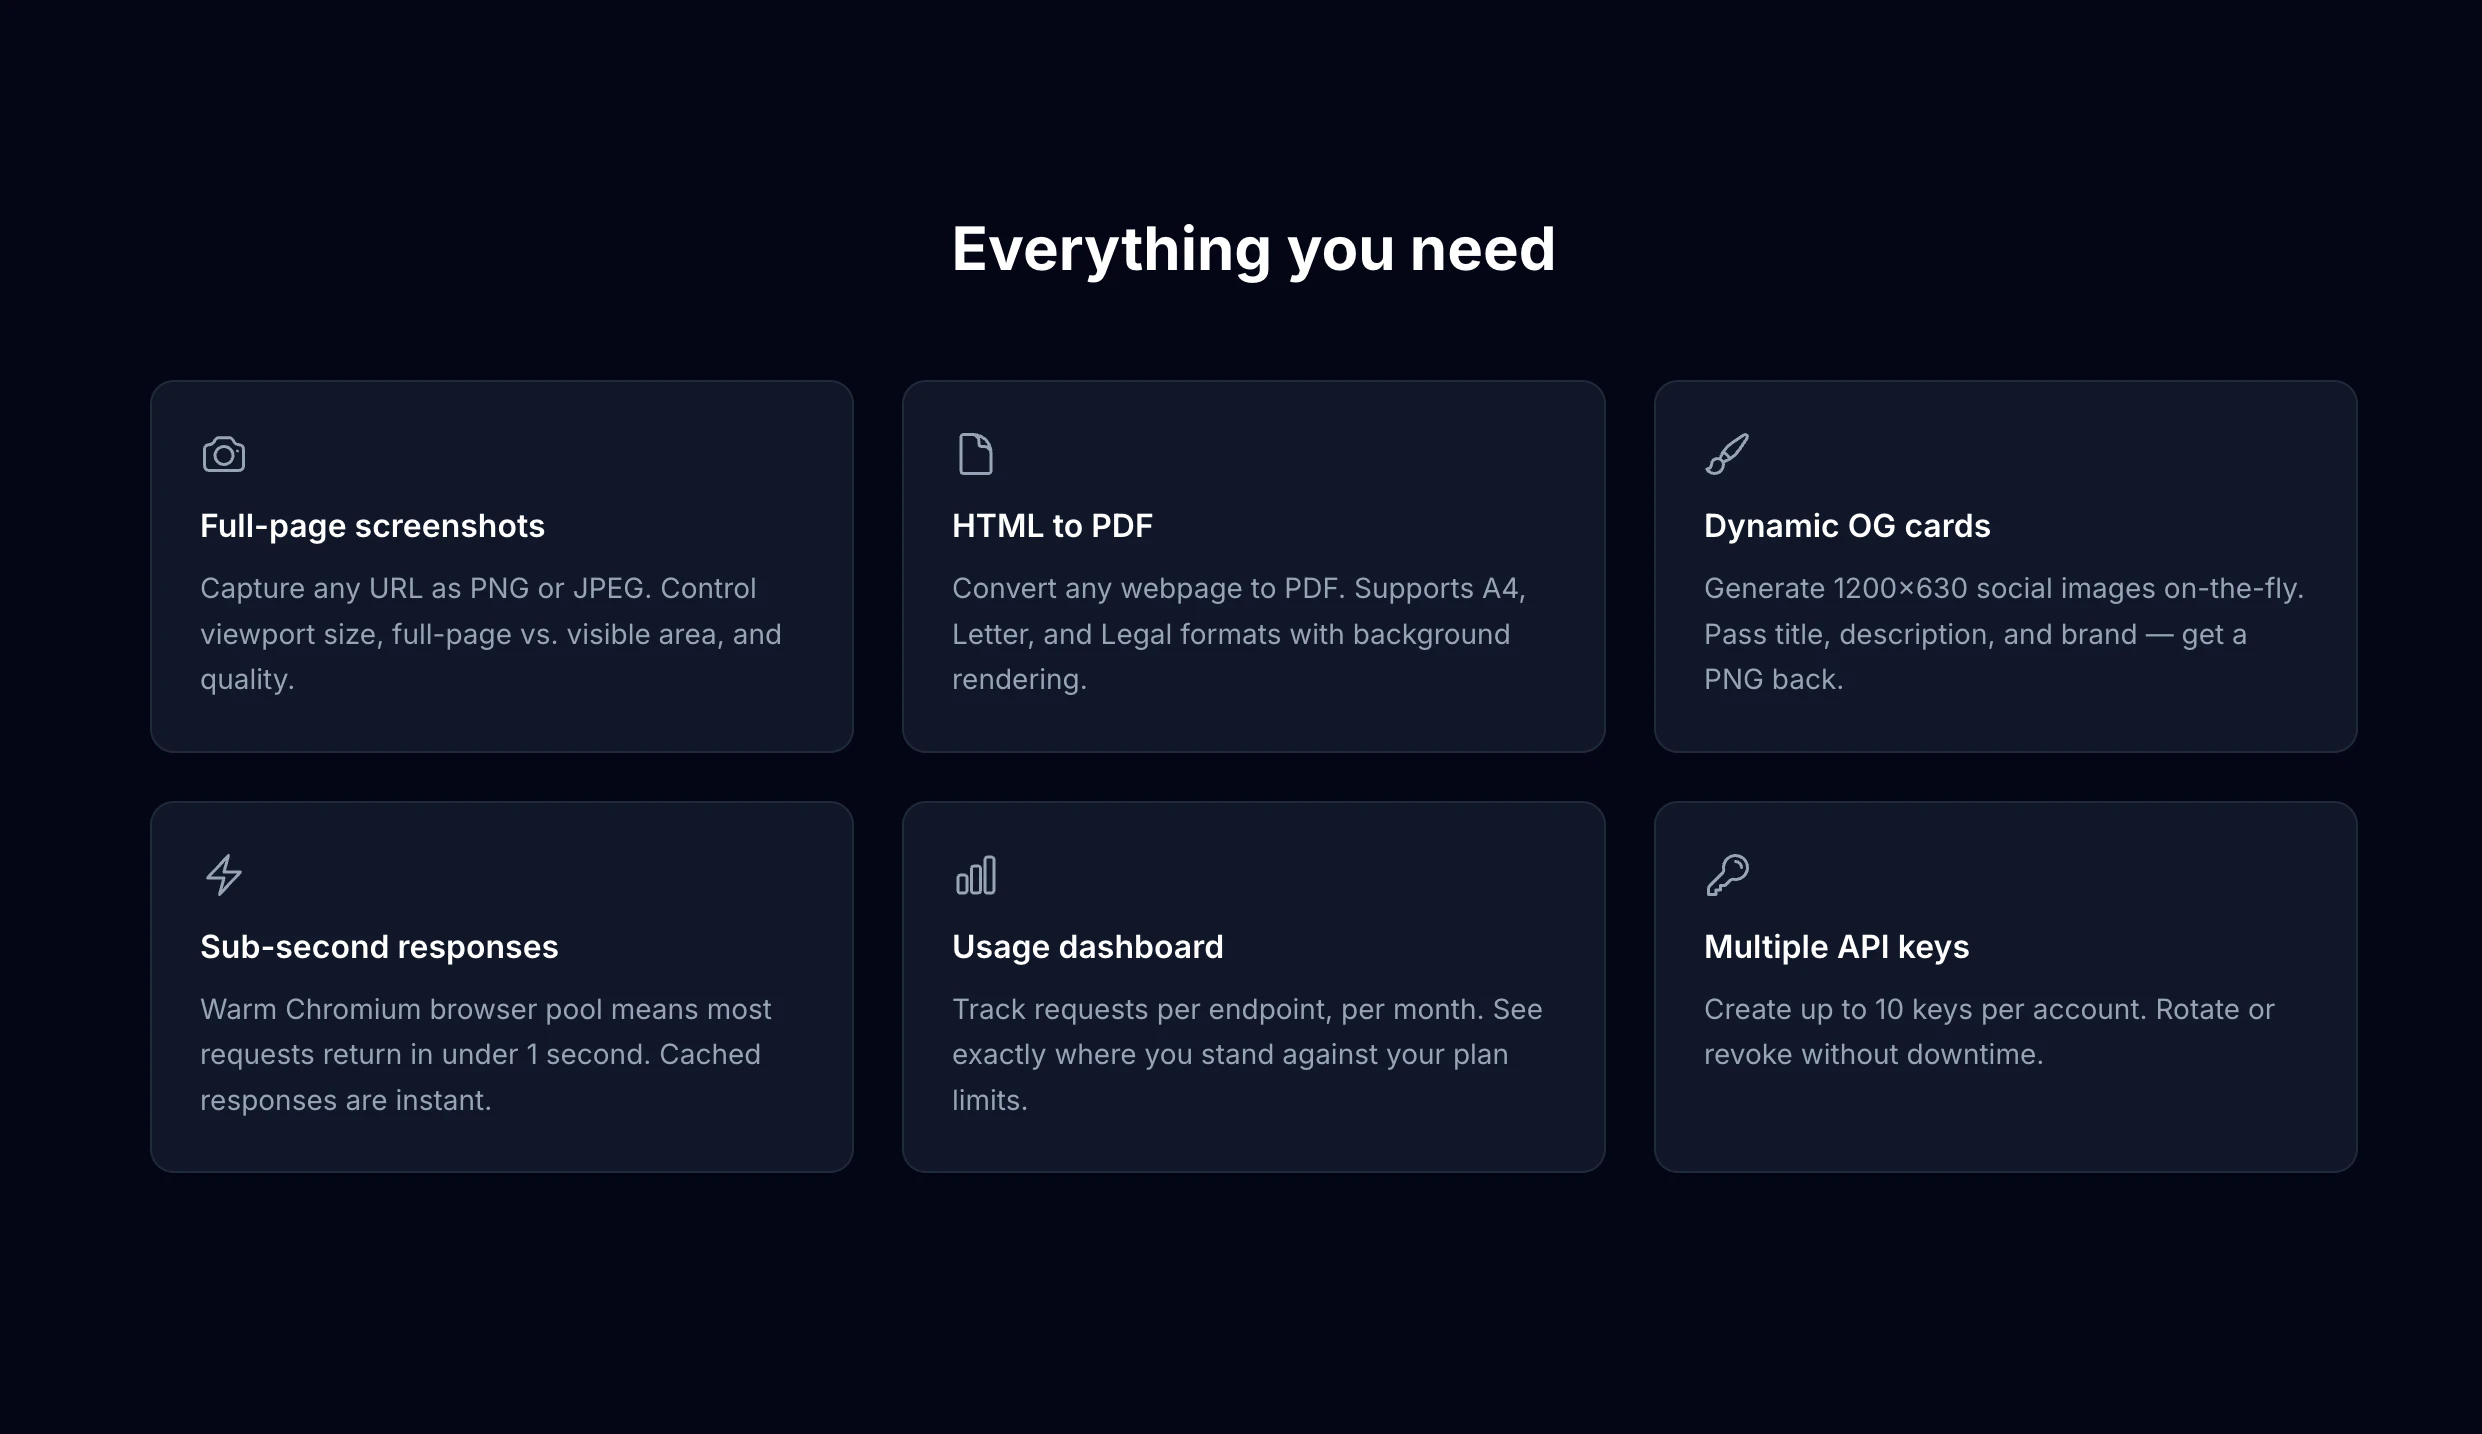Click the bar chart icon

(975, 875)
